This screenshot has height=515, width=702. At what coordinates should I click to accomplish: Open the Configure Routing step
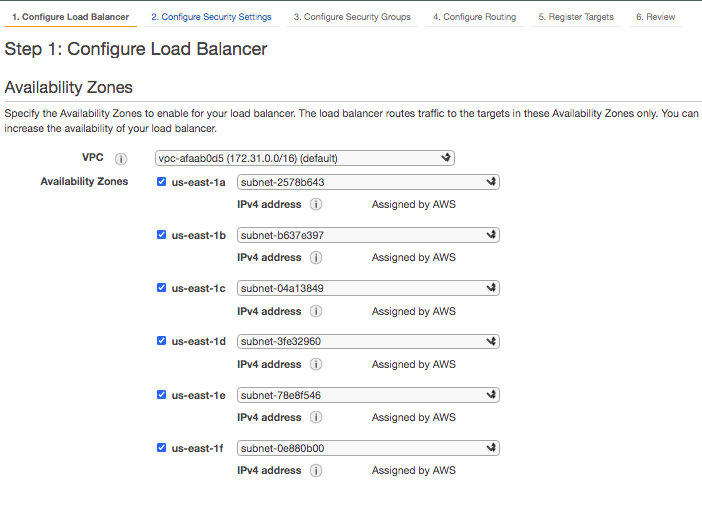[474, 17]
